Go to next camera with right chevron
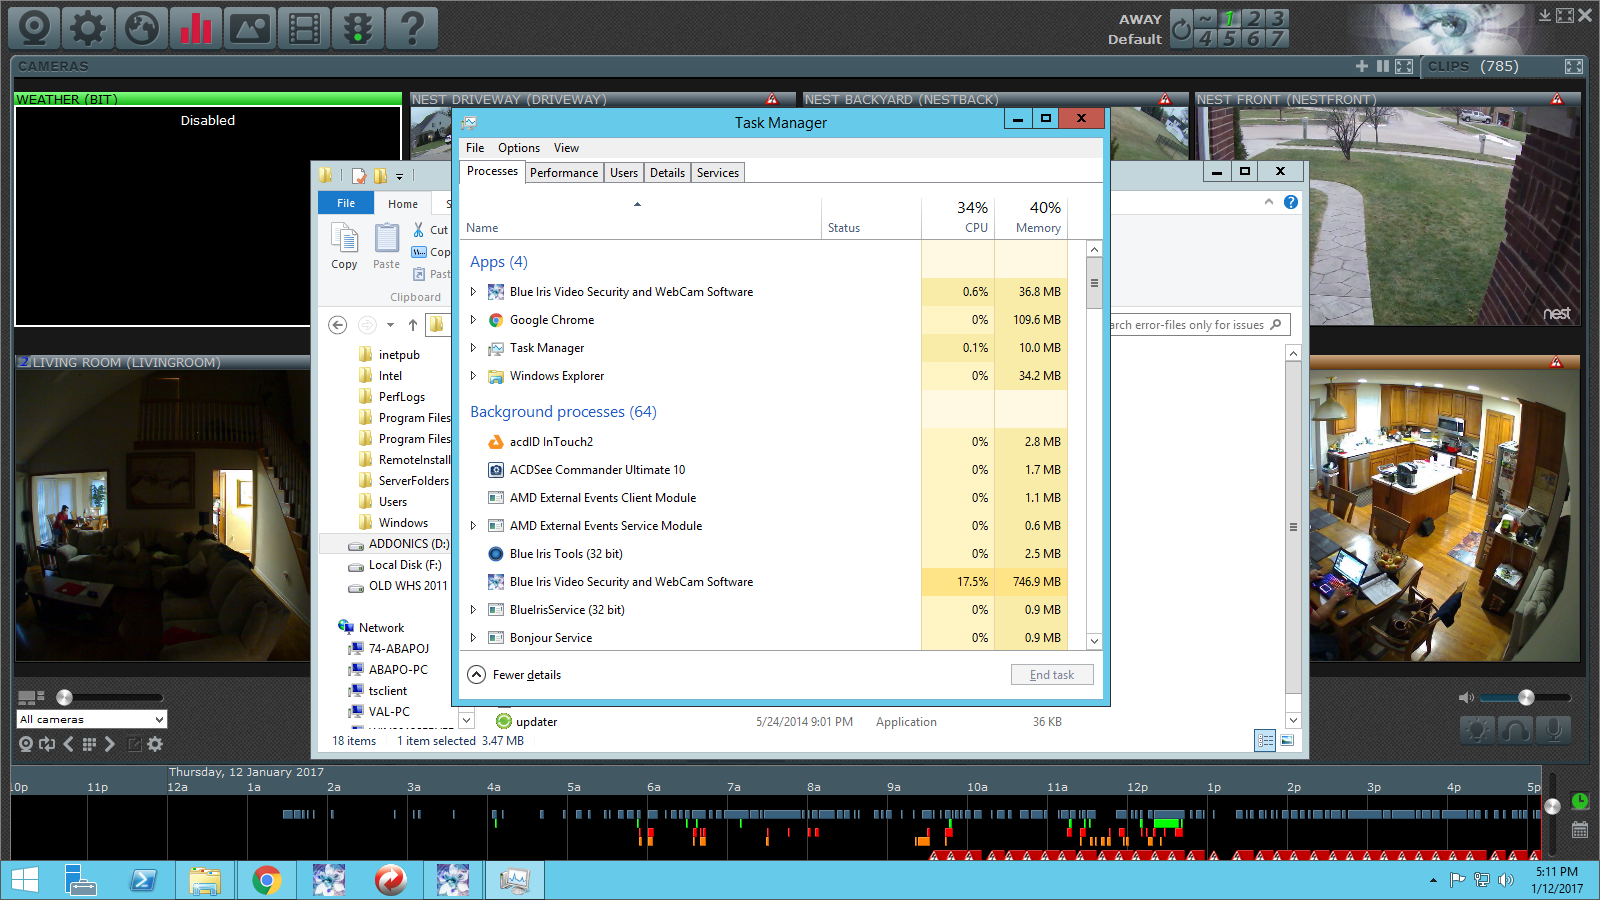This screenshot has height=900, width=1600. pos(110,744)
